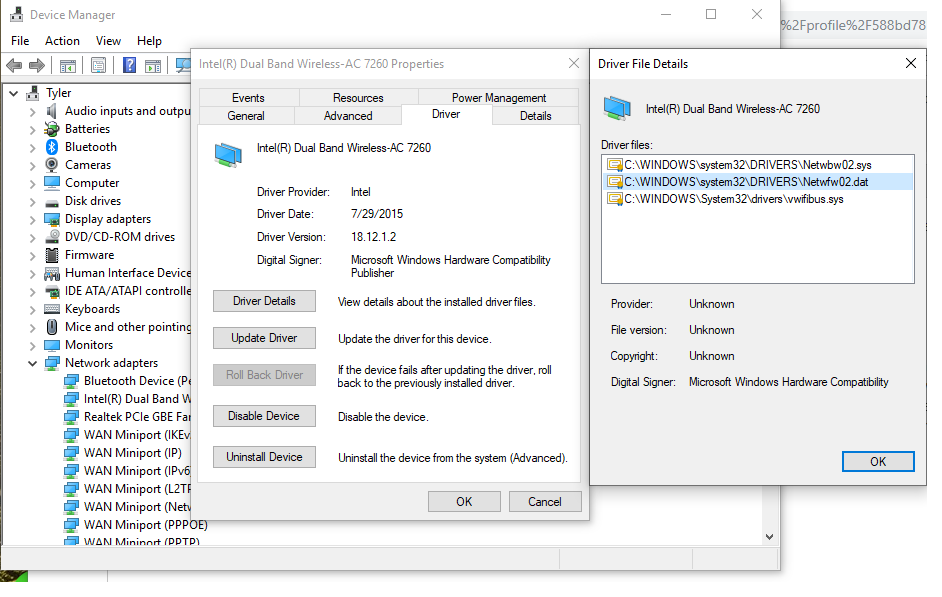Image resolution: width=942 pixels, height=597 pixels.
Task: Click the IDE ATA/ATAPI controllers icon
Action: click(x=52, y=292)
